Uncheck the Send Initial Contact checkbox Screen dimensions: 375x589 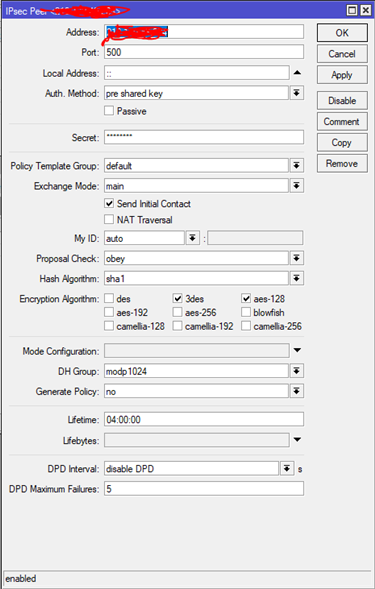109,203
